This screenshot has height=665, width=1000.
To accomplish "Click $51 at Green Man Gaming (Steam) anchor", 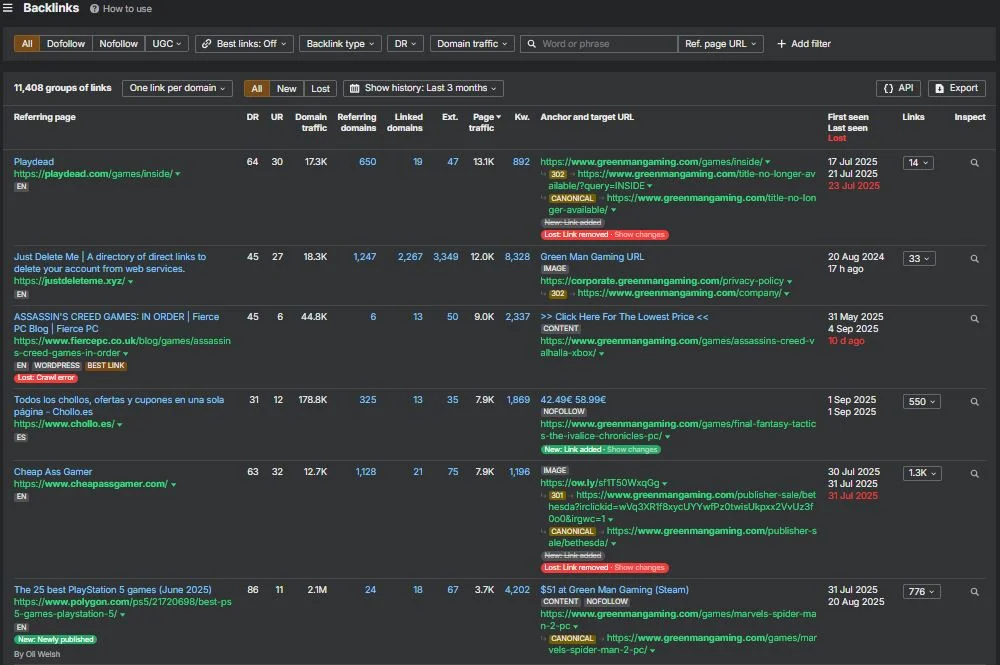I will (x=614, y=590).
